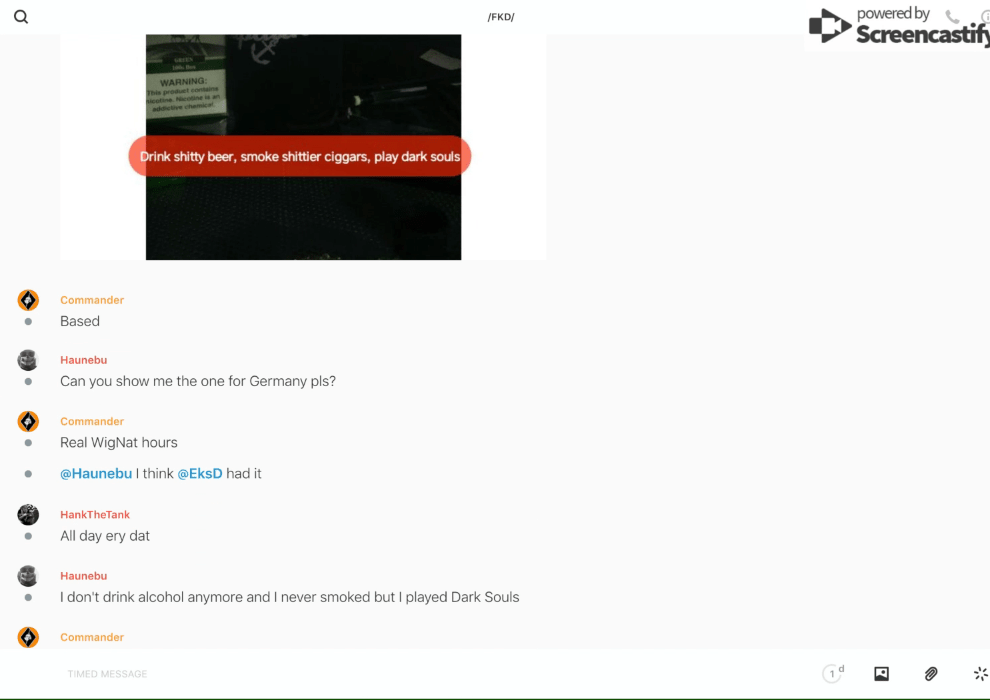
Task: Open the search magnifier icon
Action: point(21,17)
